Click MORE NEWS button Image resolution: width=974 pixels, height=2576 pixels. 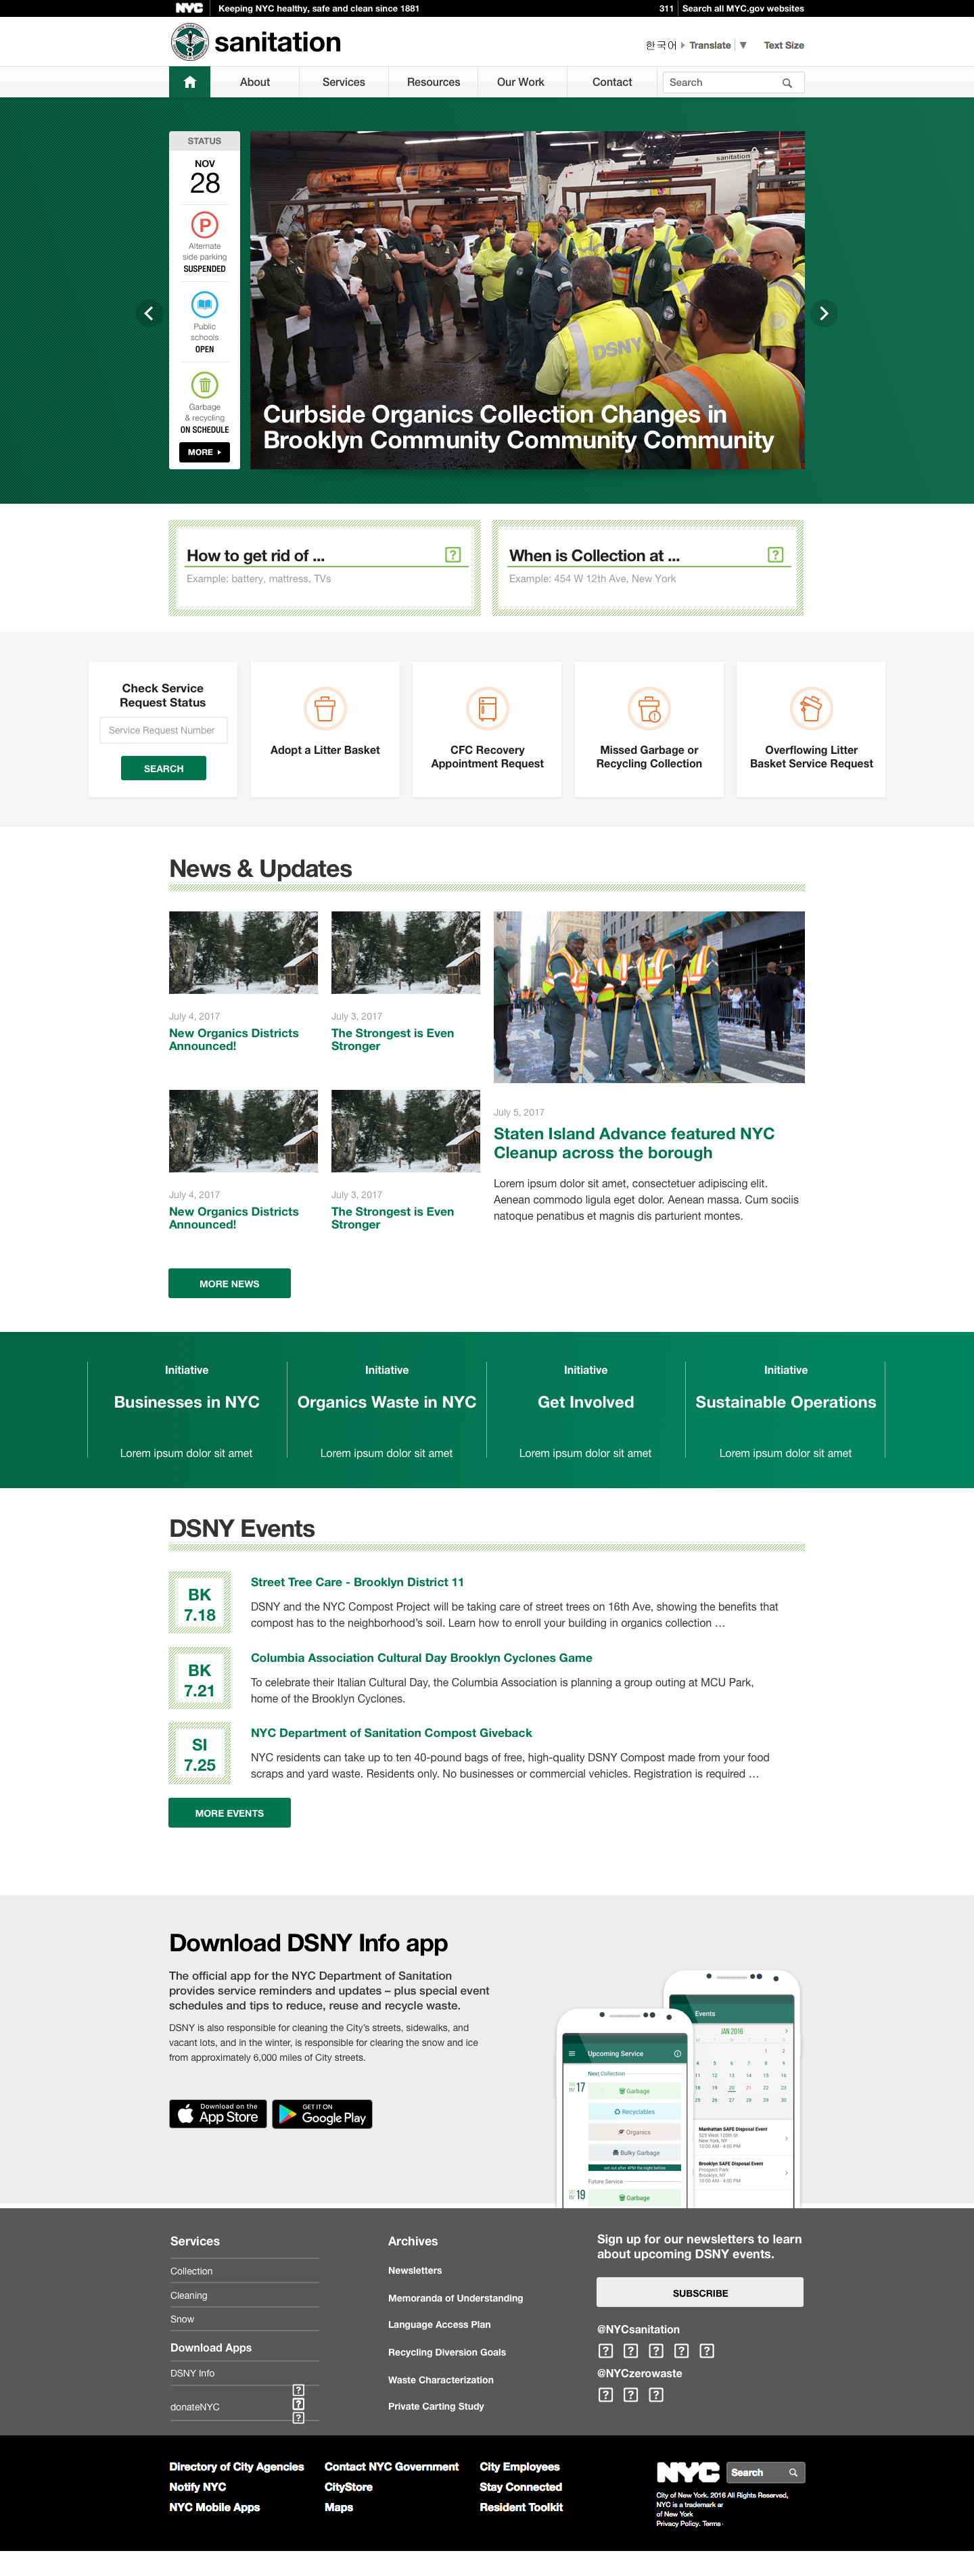pos(229,1283)
